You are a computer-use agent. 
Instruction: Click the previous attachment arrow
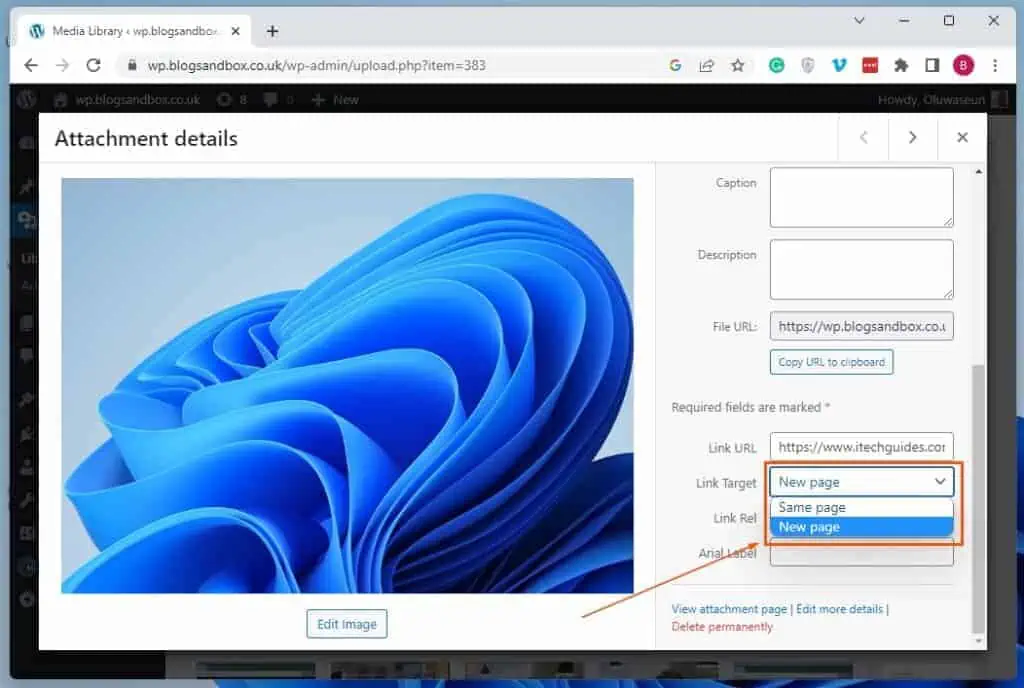point(862,138)
